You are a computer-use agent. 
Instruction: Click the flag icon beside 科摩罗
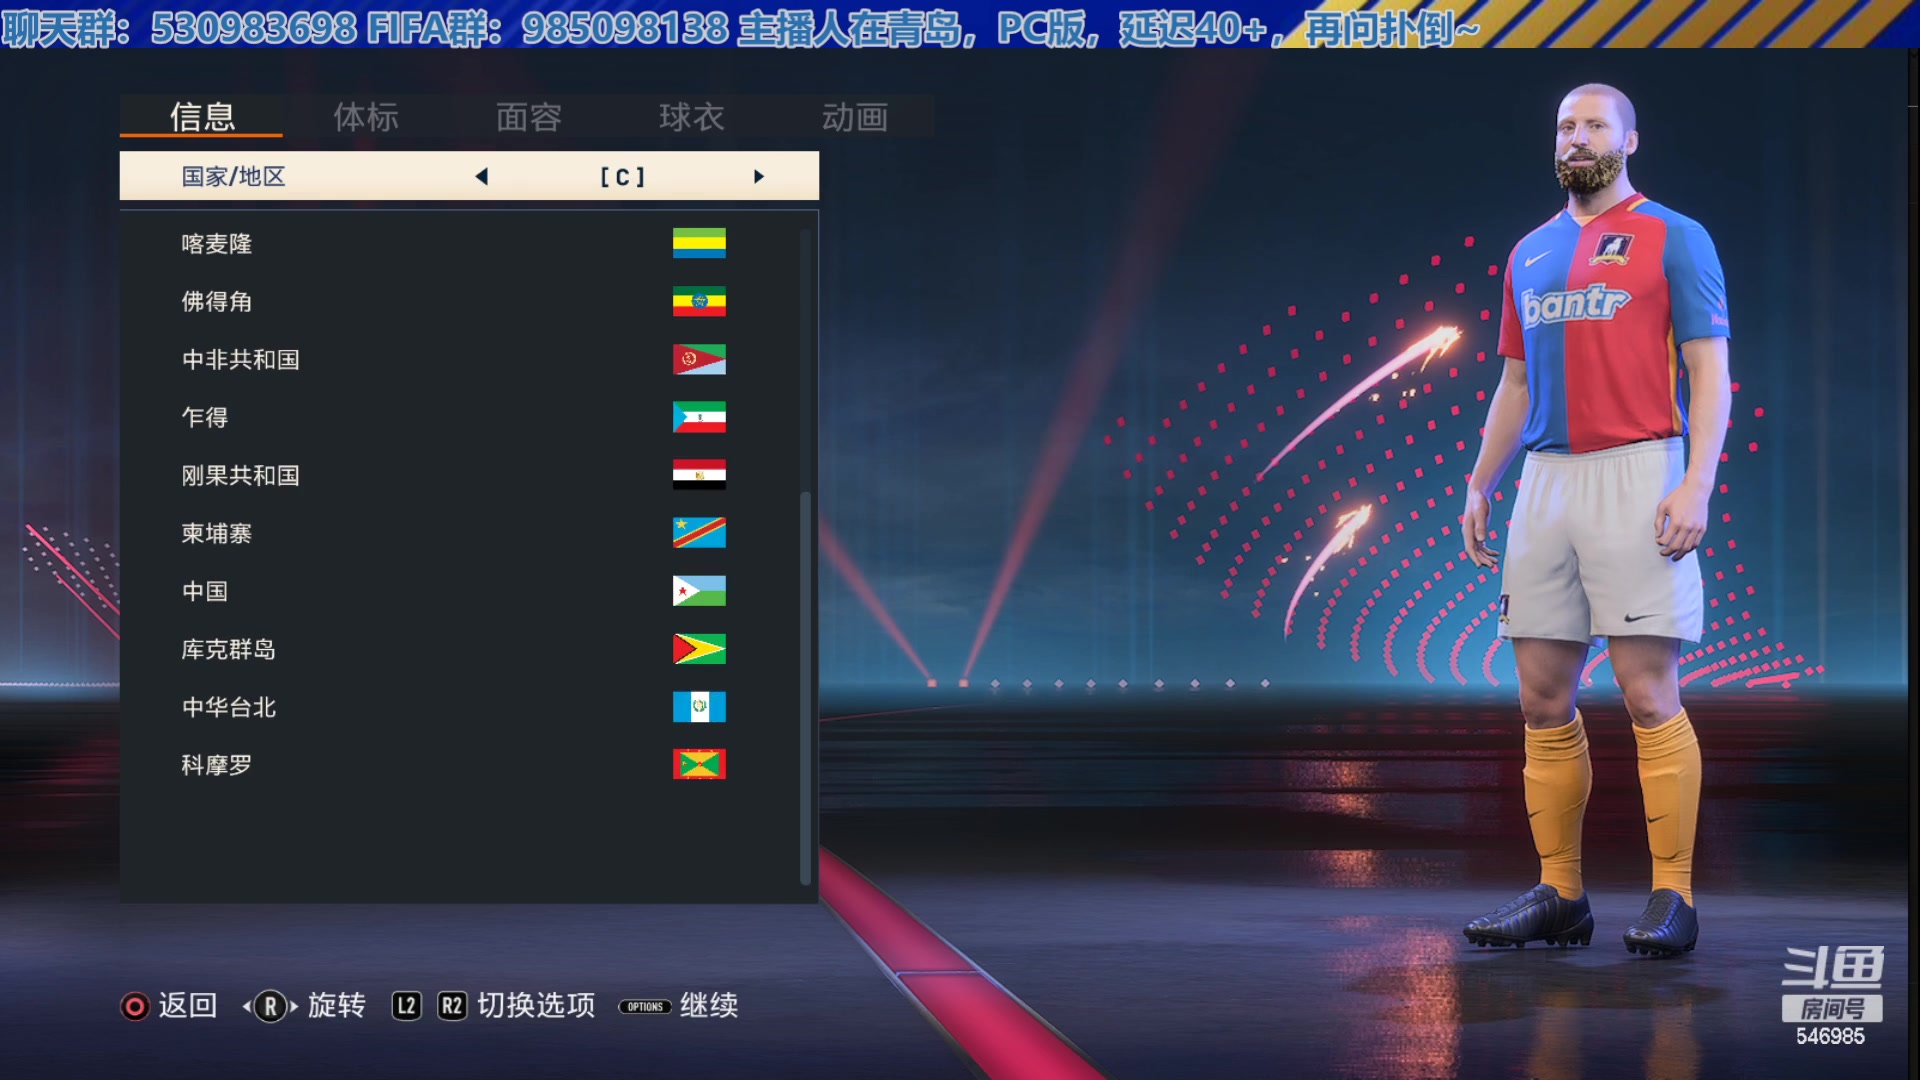coord(699,764)
